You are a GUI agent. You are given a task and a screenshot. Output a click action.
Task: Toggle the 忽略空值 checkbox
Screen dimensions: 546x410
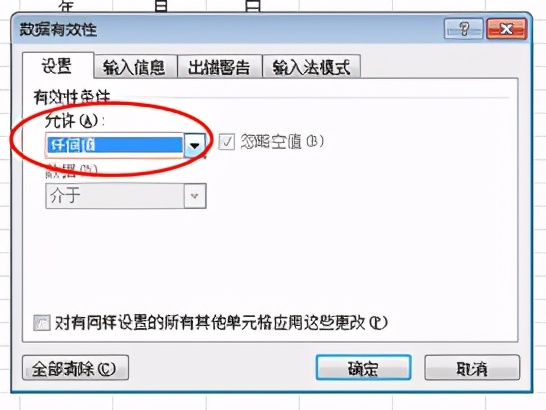click(x=226, y=142)
